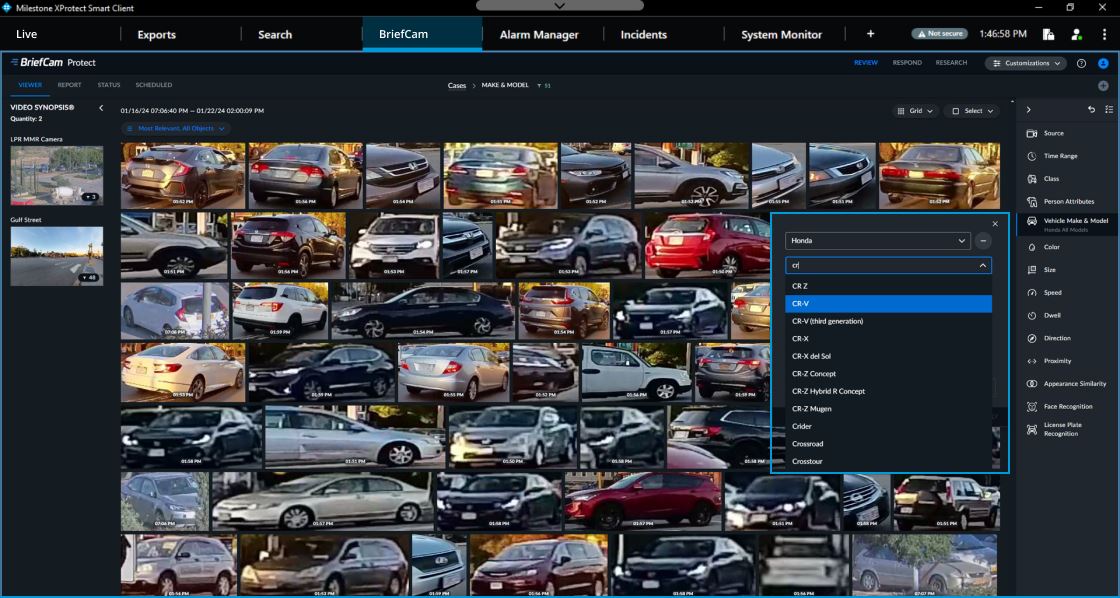Select the LPR MMR Camera thumbnail
The image size is (1120, 598).
pyautogui.click(x=57, y=175)
